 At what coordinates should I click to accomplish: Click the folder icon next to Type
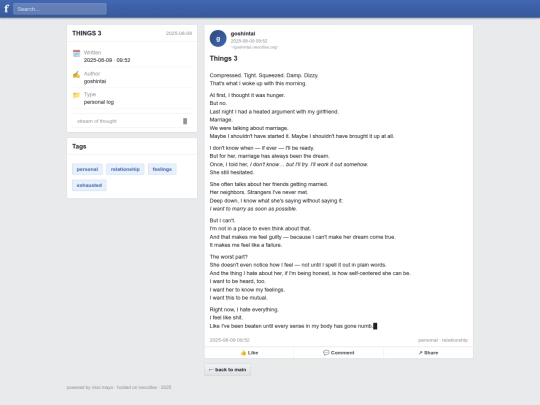pos(76,95)
